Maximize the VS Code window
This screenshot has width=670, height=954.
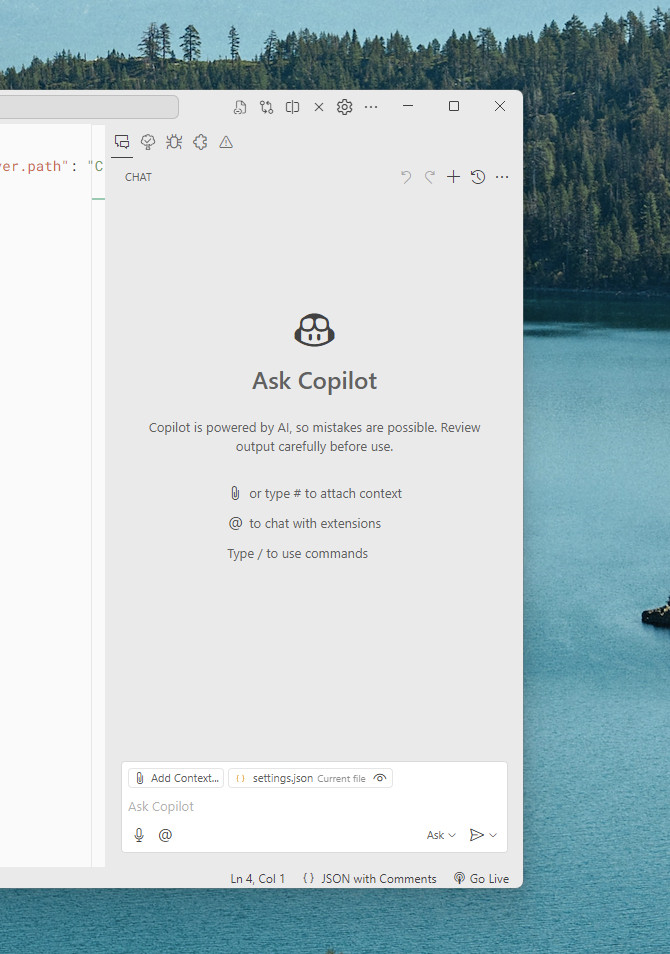pos(453,106)
